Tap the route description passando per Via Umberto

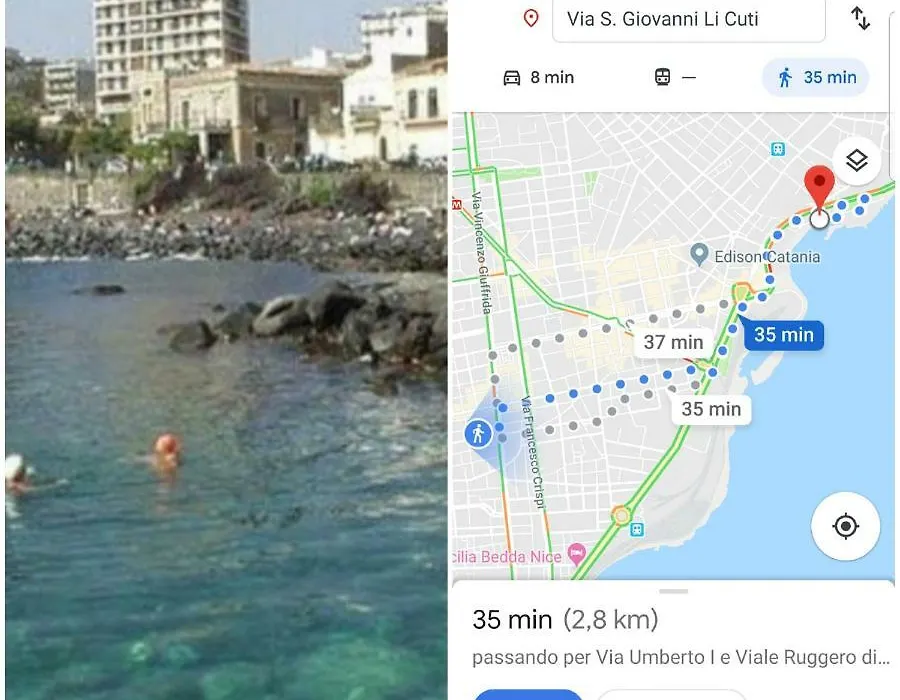coord(681,658)
